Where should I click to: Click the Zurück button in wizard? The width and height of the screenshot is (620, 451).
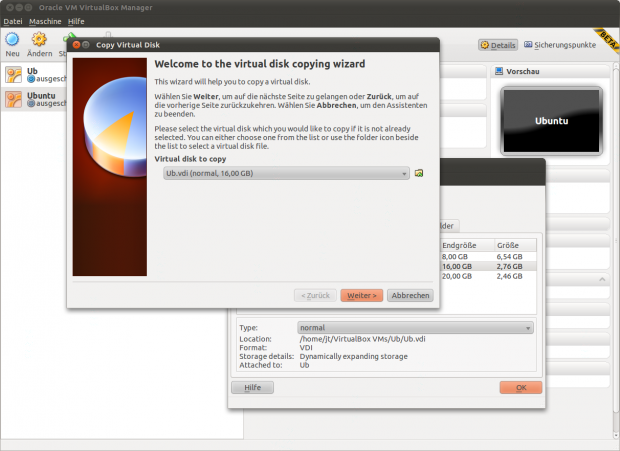click(315, 295)
